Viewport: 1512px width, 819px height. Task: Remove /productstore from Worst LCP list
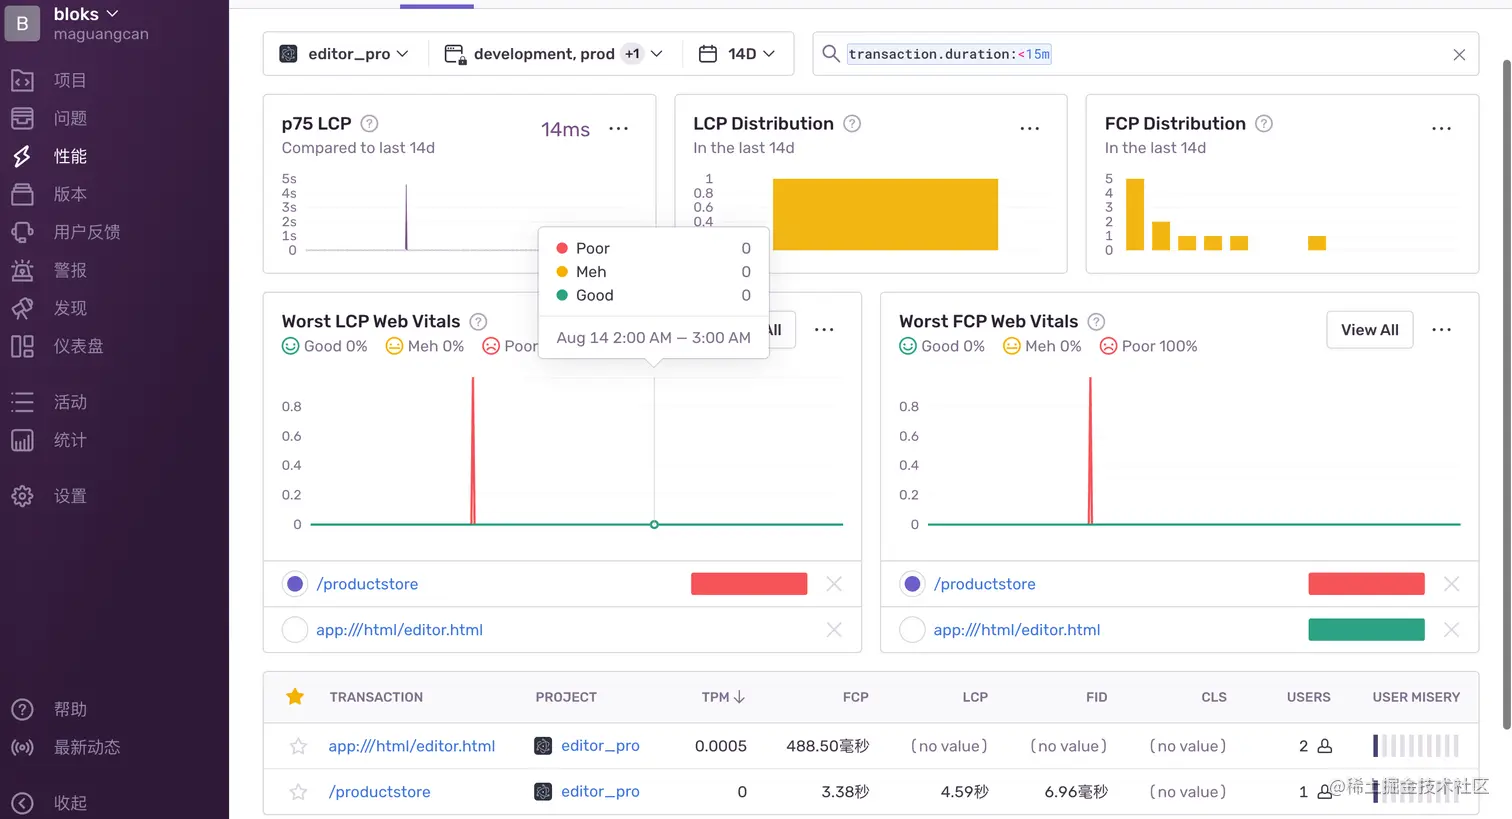pos(834,584)
